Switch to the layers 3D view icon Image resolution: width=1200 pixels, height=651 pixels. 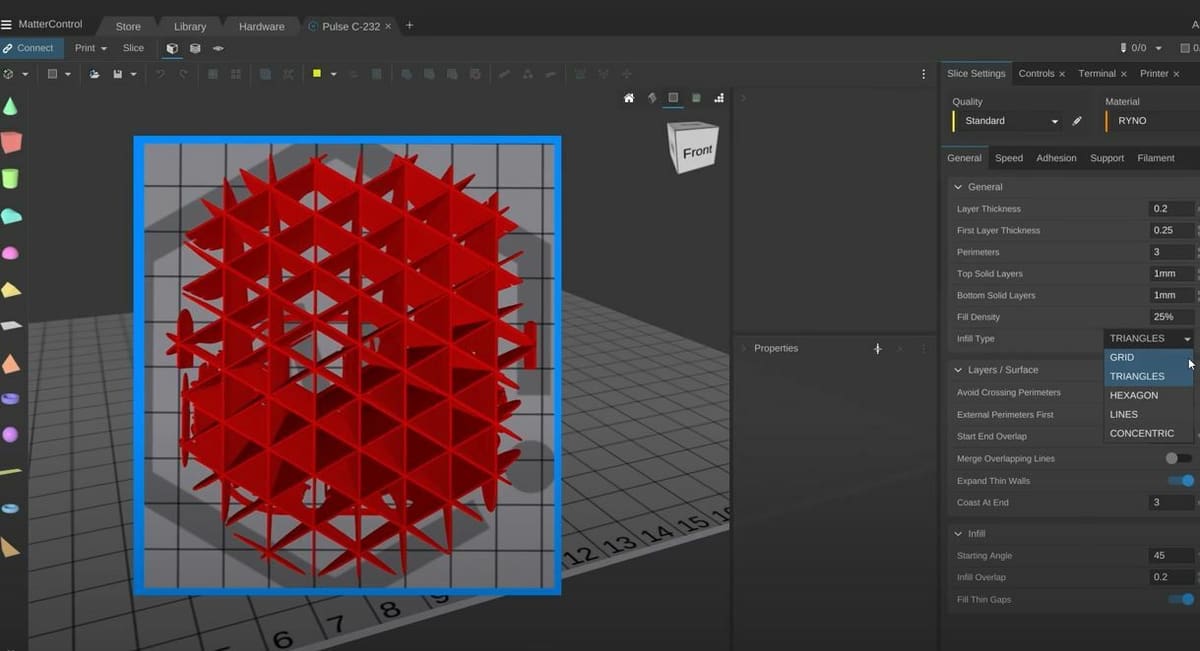pos(195,48)
